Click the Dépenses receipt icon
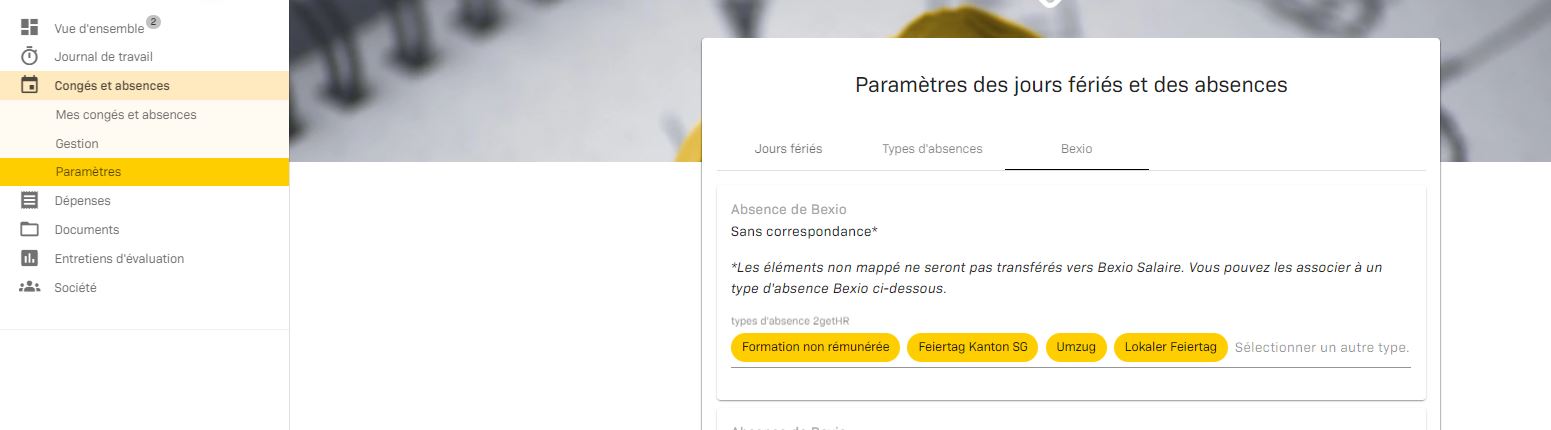The image size is (1551, 430). pos(29,200)
